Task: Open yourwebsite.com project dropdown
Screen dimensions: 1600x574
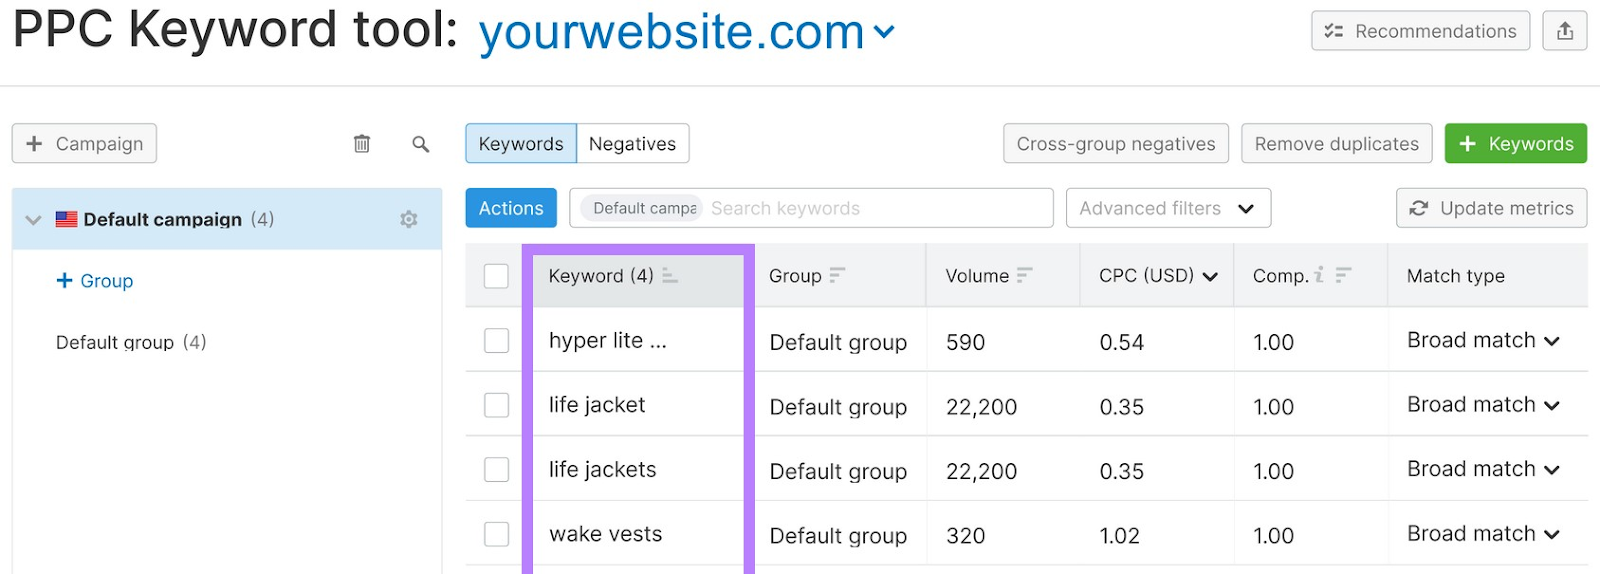Action: tap(685, 32)
